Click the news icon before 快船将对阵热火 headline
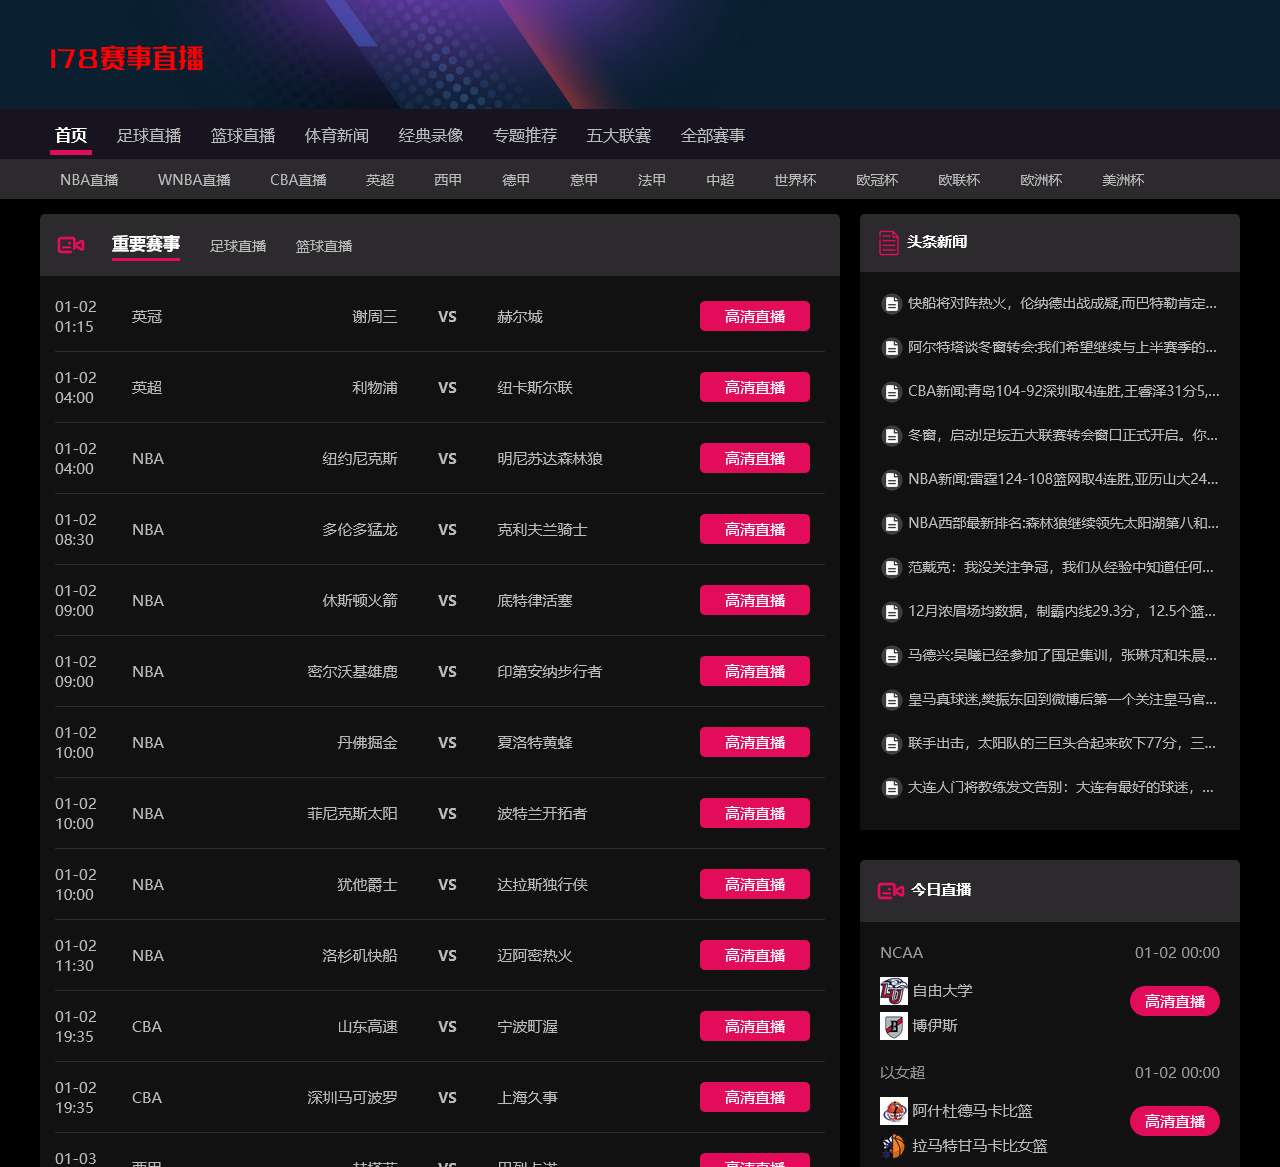 point(891,304)
